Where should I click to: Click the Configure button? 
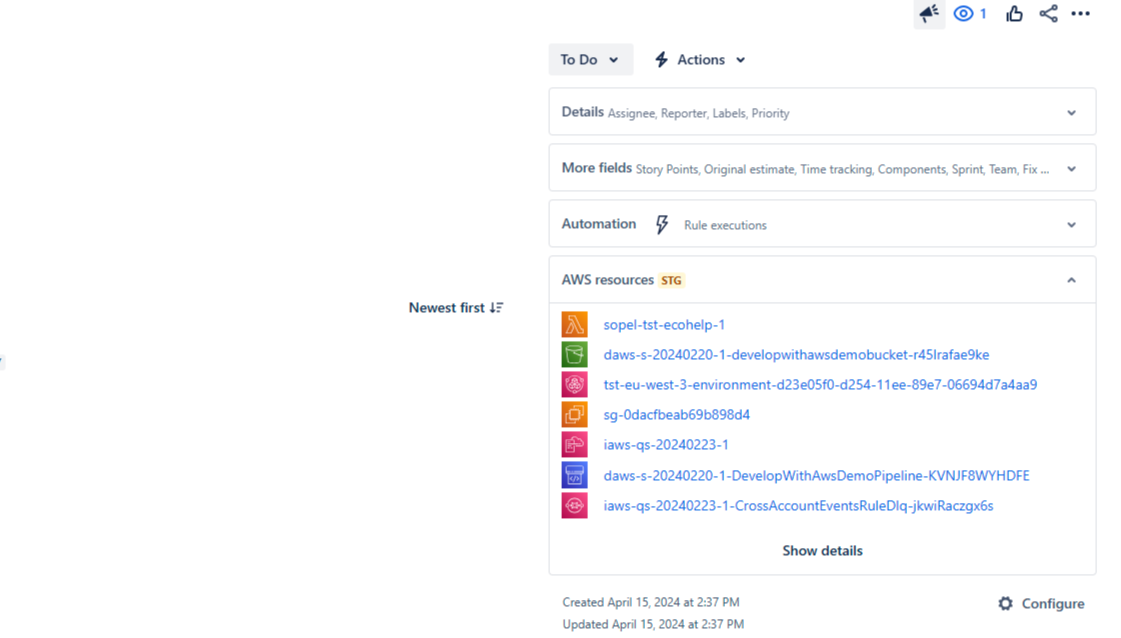[1041, 604]
